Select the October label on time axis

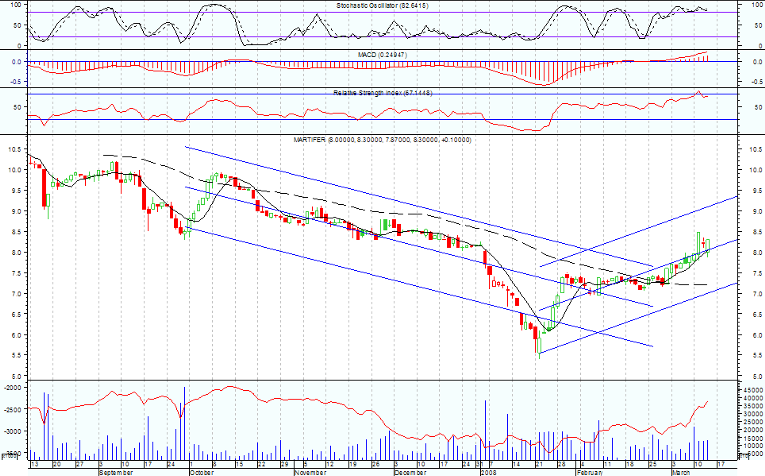(201, 473)
